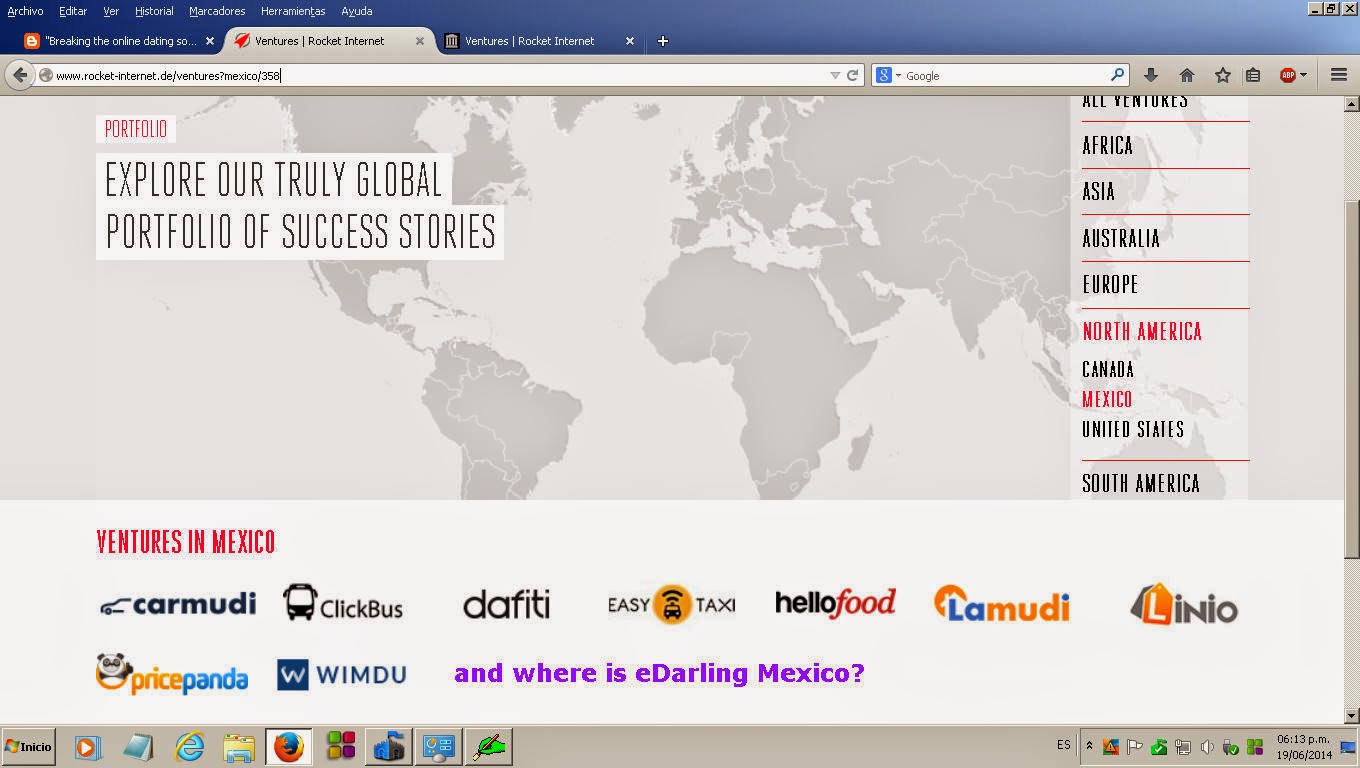Open the Herramientas menu
The width and height of the screenshot is (1360, 768).
(293, 11)
